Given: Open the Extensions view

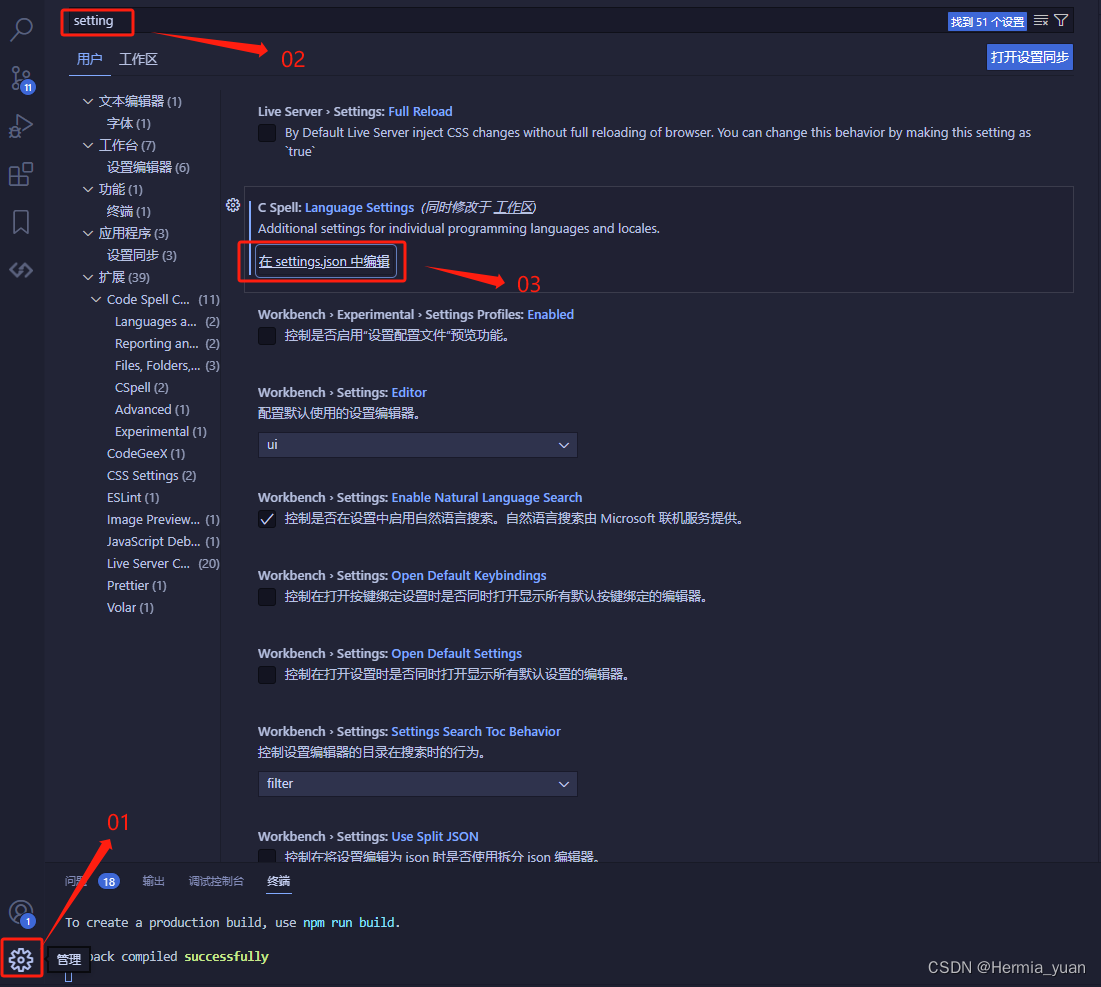Looking at the screenshot, I should point(21,173).
